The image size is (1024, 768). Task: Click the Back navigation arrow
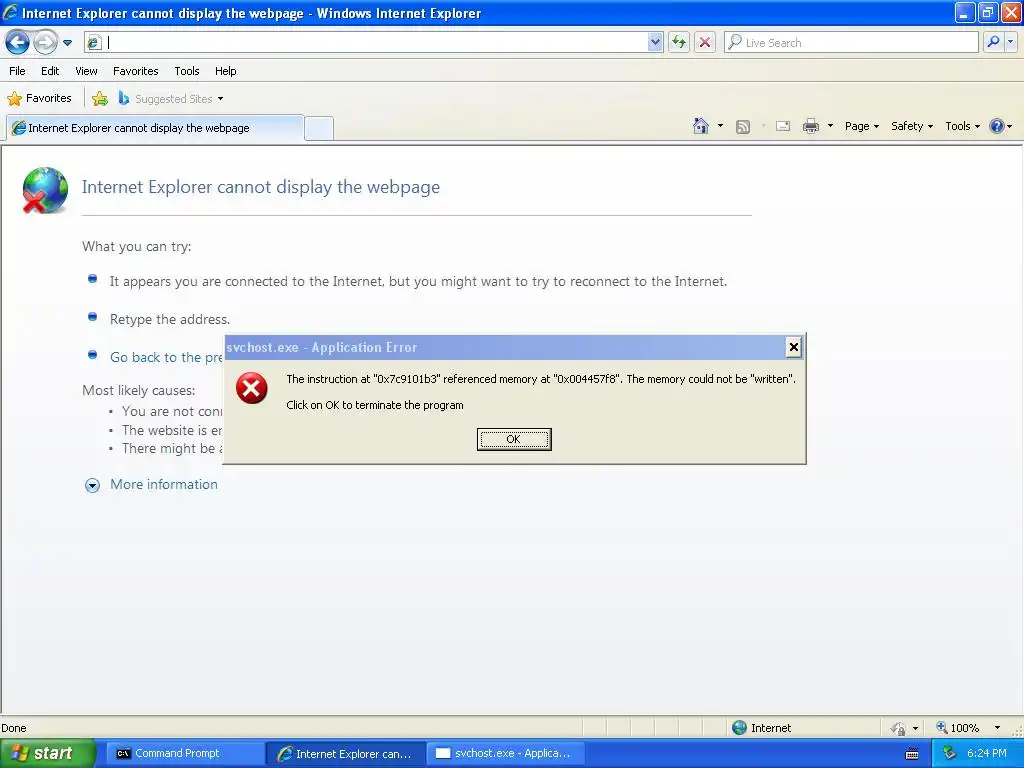click(18, 42)
